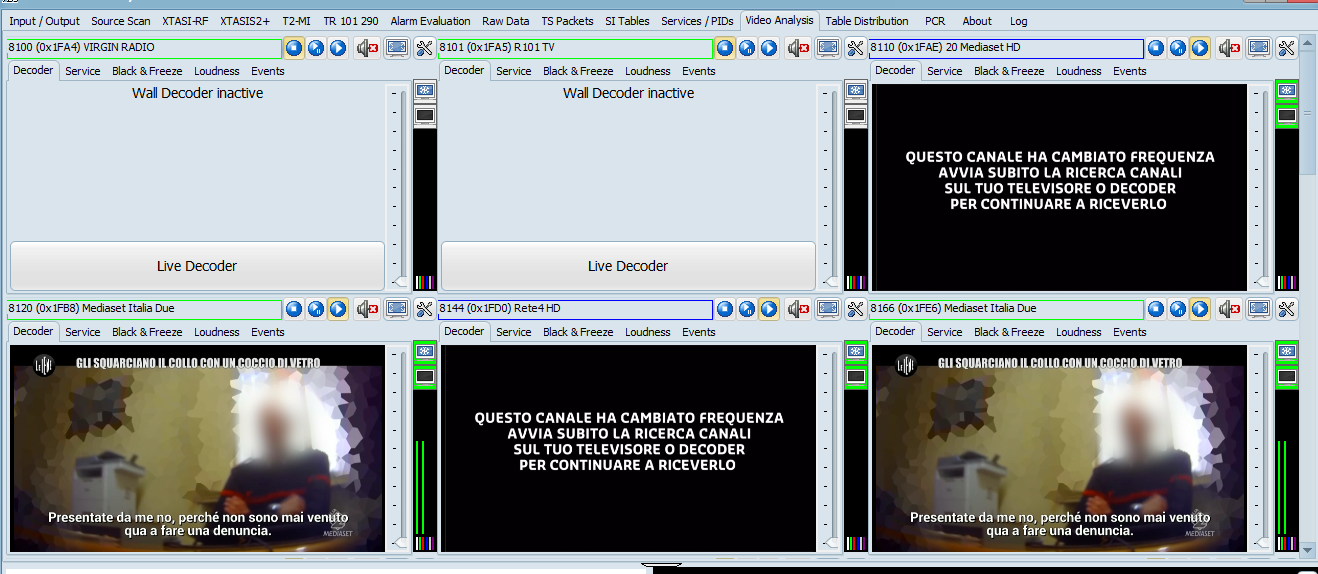Open the SI Tables tab
Image resolution: width=1318 pixels, height=574 pixels.
tap(627, 21)
